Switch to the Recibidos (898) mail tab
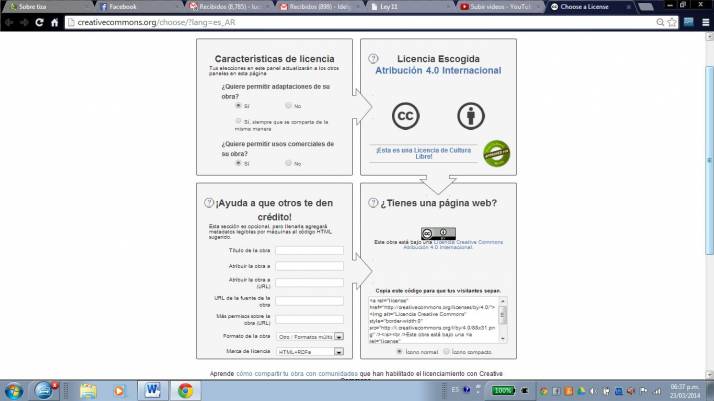 coord(320,6)
